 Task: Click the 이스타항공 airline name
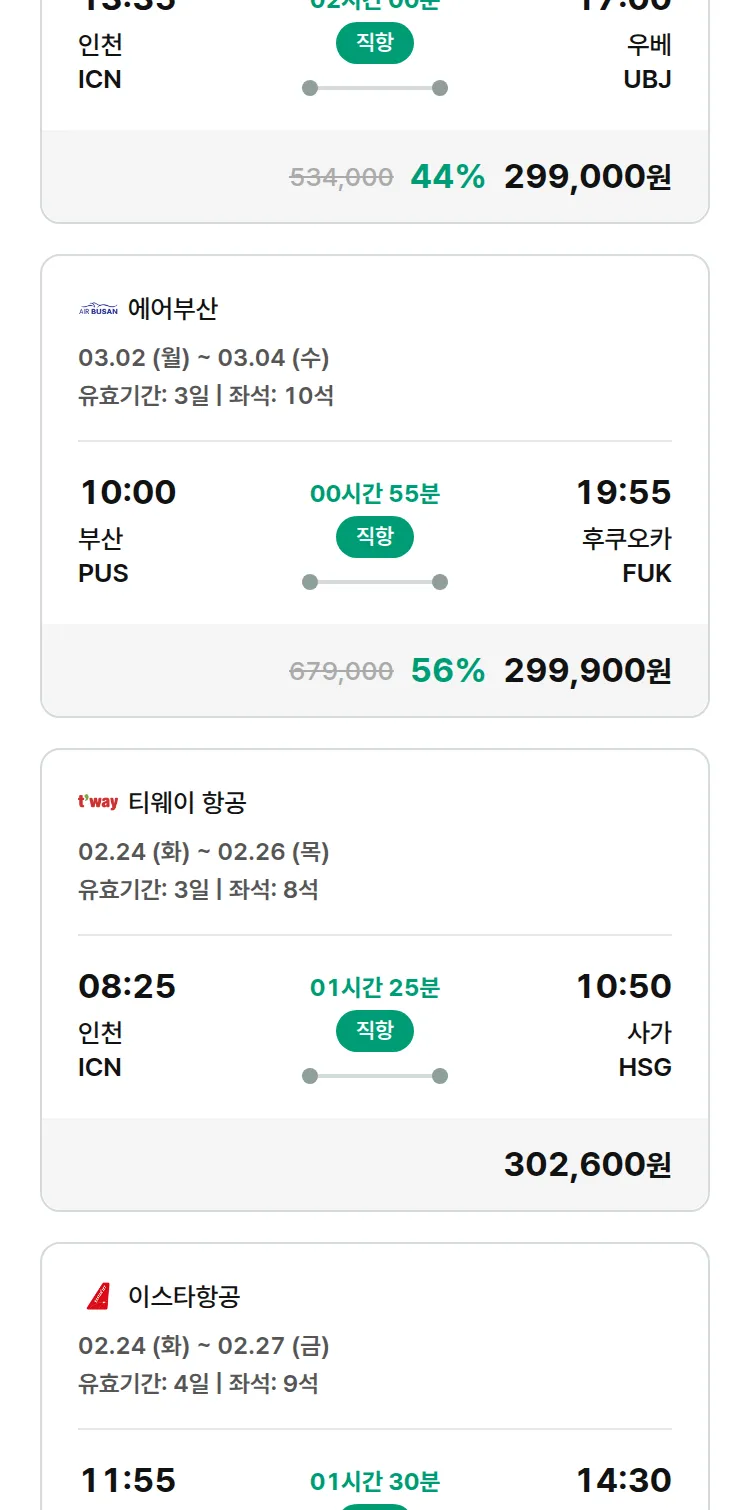[x=184, y=1297]
